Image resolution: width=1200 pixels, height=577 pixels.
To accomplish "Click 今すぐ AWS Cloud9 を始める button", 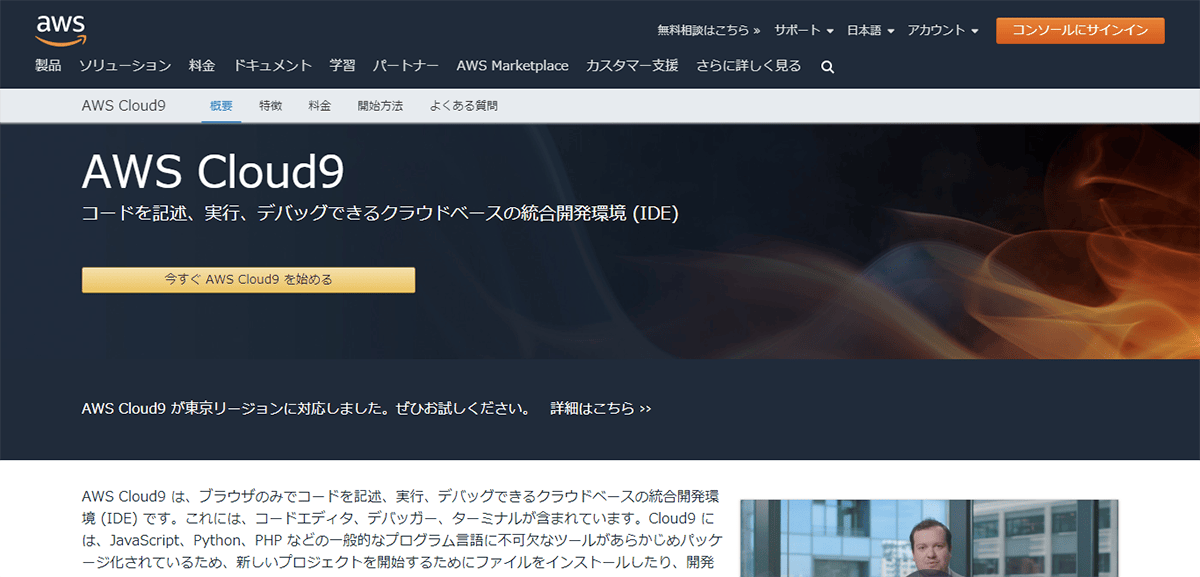I will coord(248,280).
